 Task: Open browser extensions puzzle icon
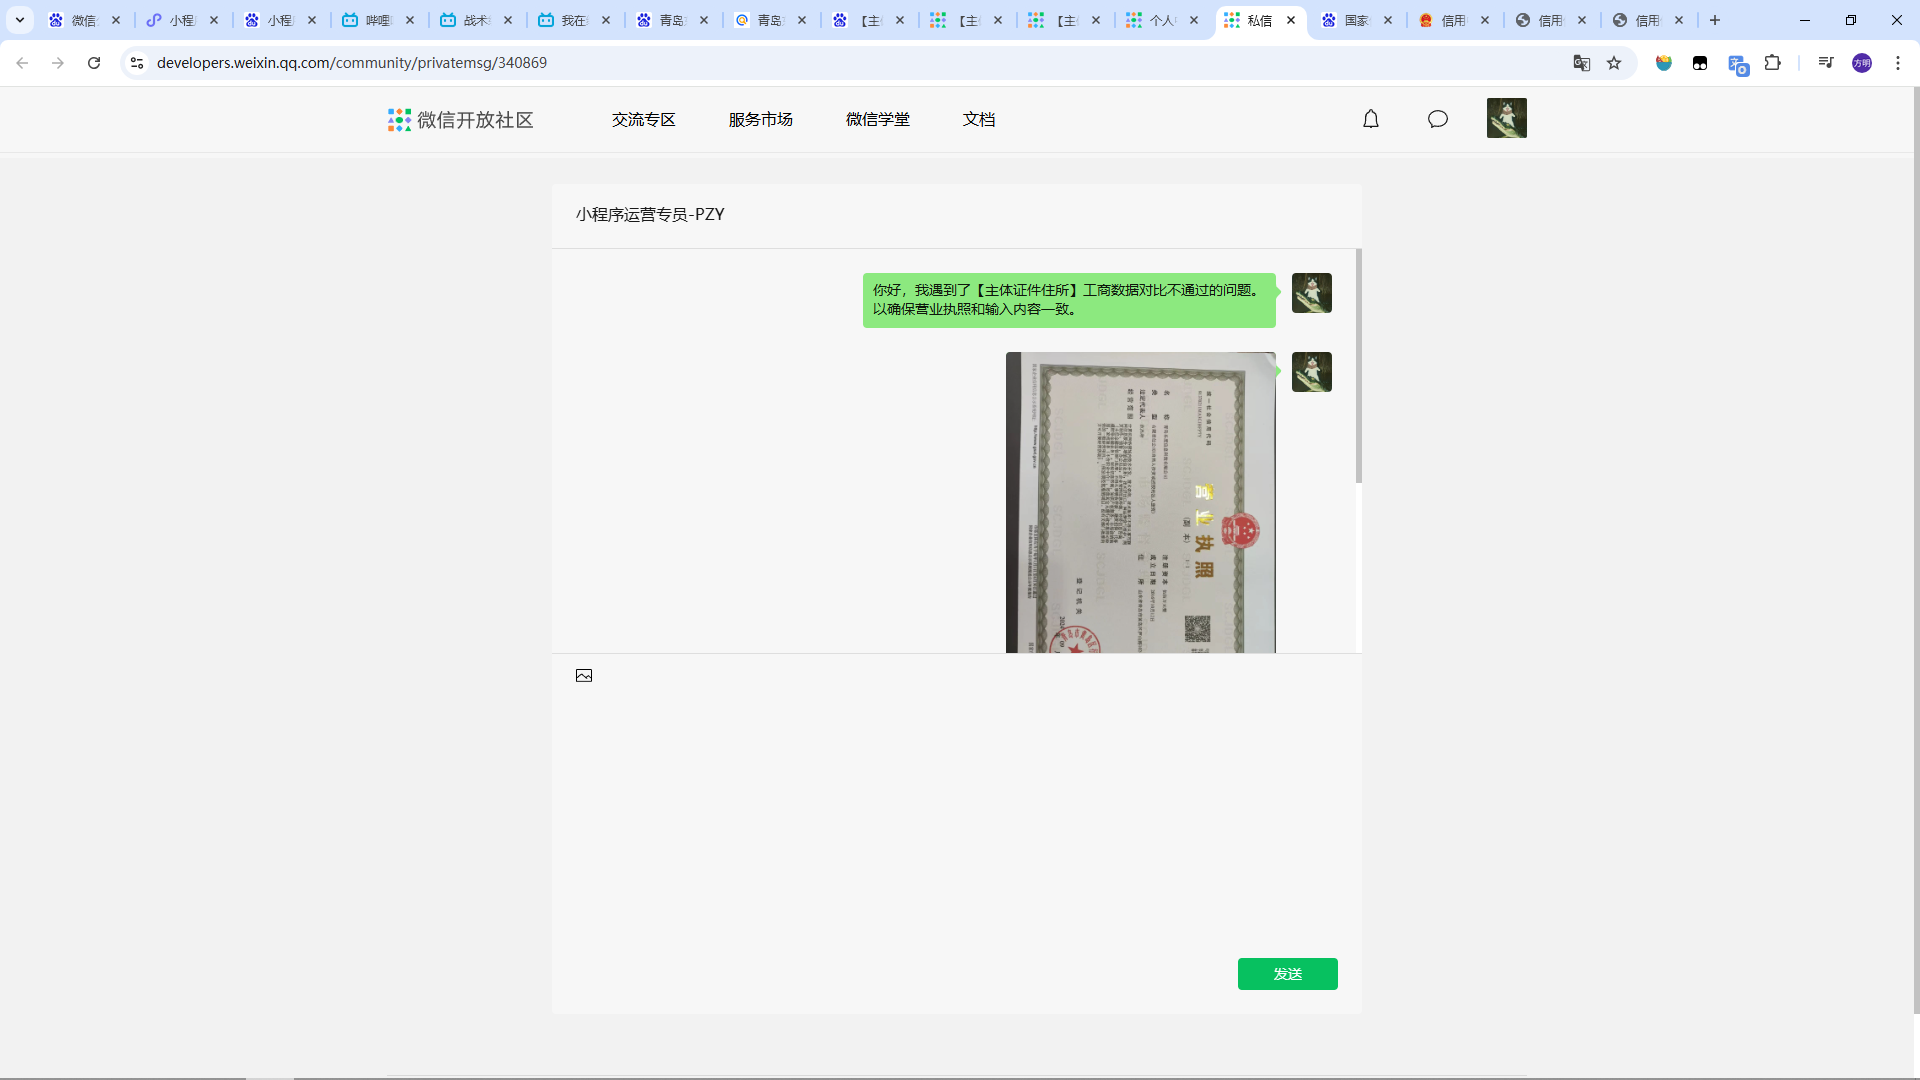point(1773,63)
